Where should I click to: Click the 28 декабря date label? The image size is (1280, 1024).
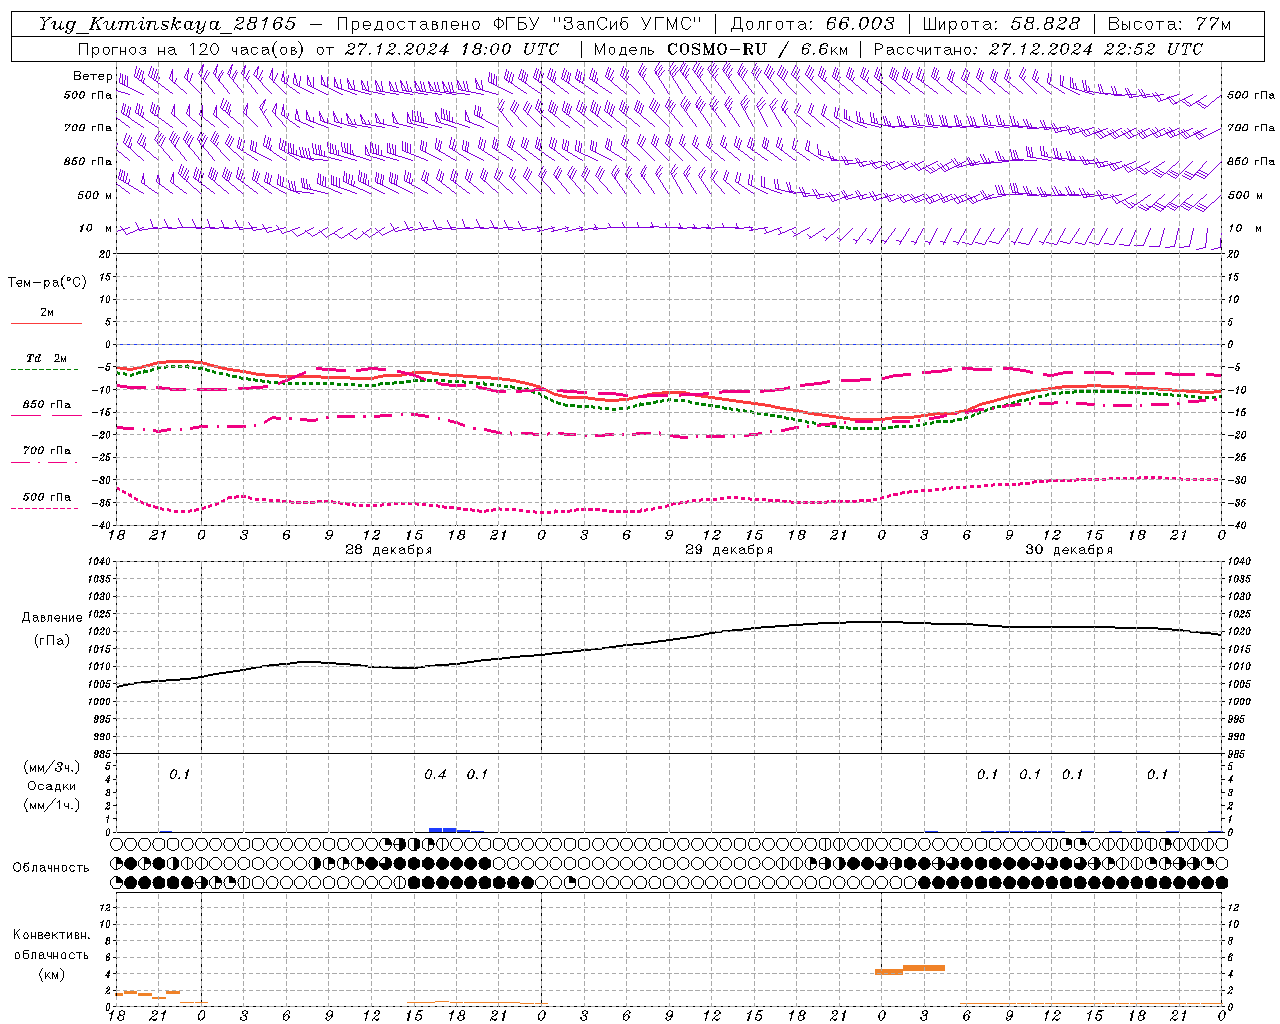pyautogui.click(x=389, y=550)
